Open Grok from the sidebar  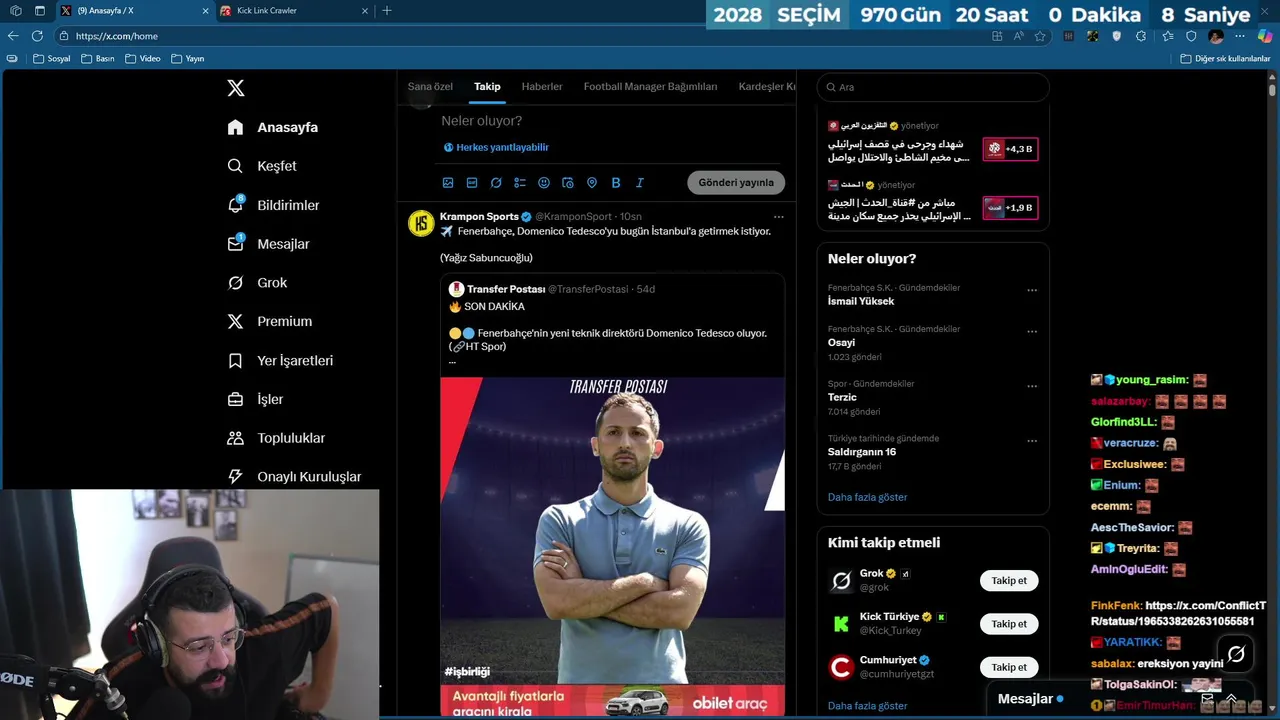tap(257, 283)
